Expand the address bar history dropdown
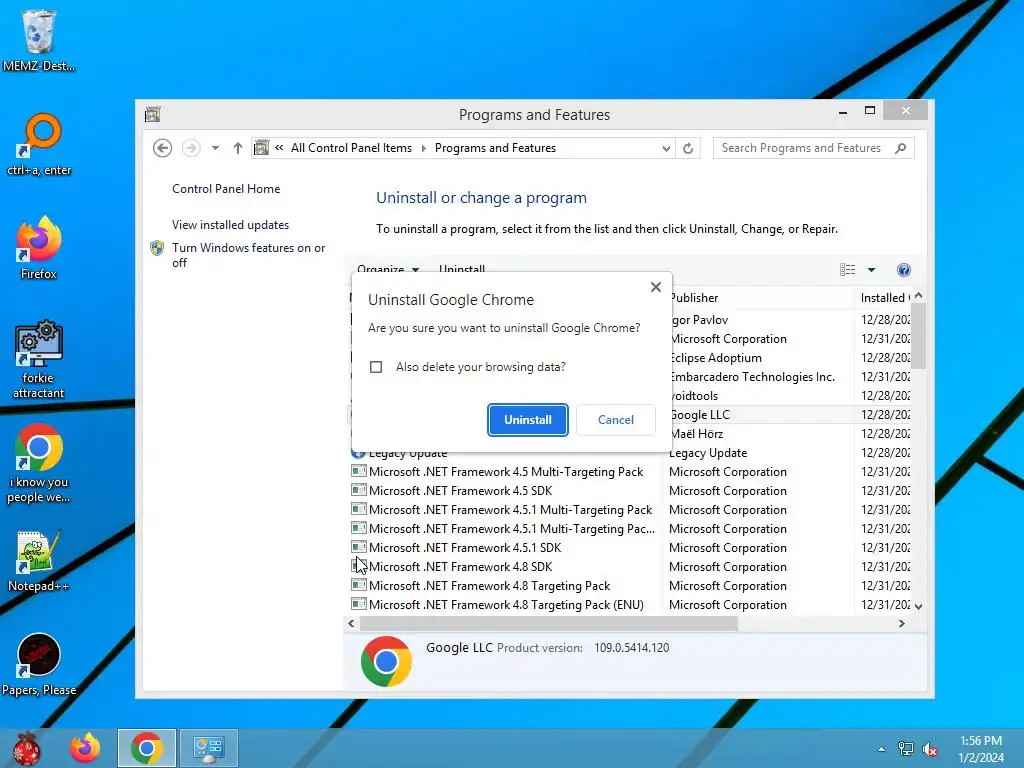Viewport: 1024px width, 768px height. tap(665, 148)
